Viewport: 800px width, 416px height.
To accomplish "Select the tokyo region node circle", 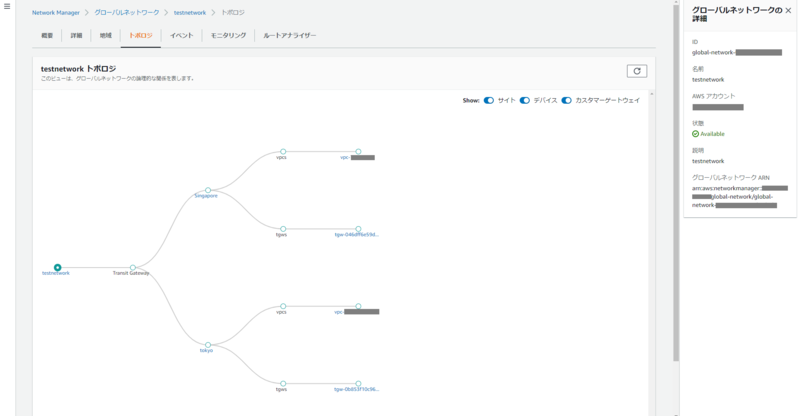I will click(x=208, y=345).
